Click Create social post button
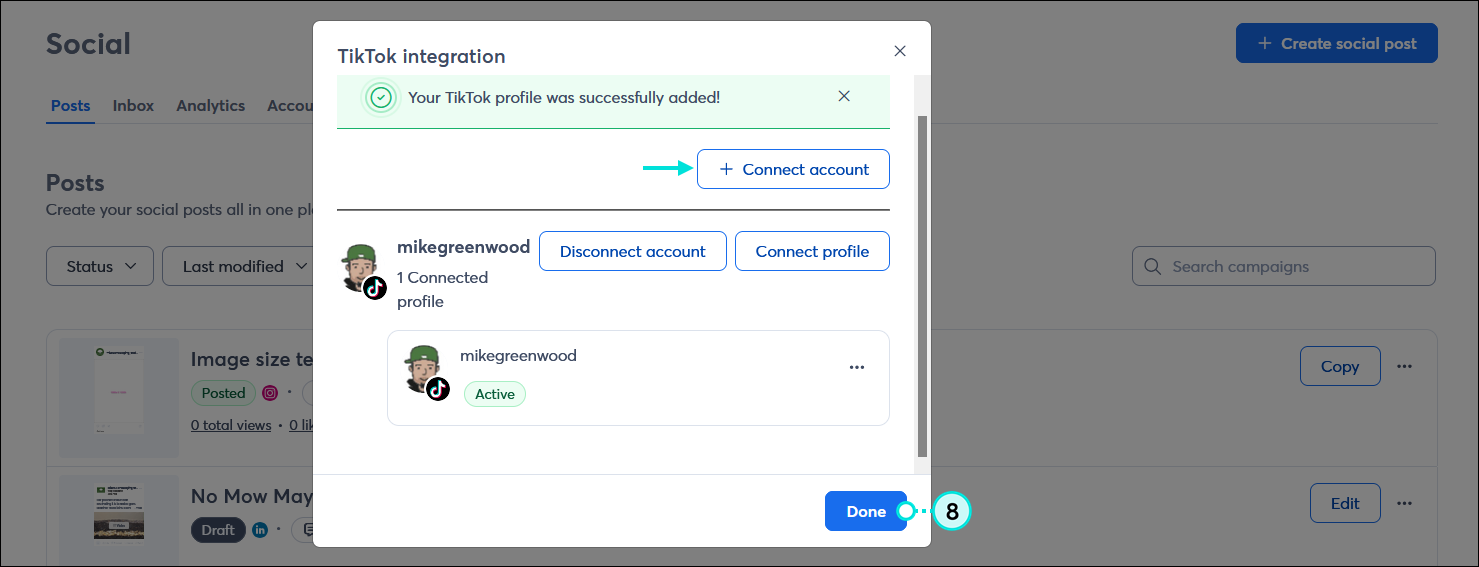The height and width of the screenshot is (567, 1479). [1337, 43]
